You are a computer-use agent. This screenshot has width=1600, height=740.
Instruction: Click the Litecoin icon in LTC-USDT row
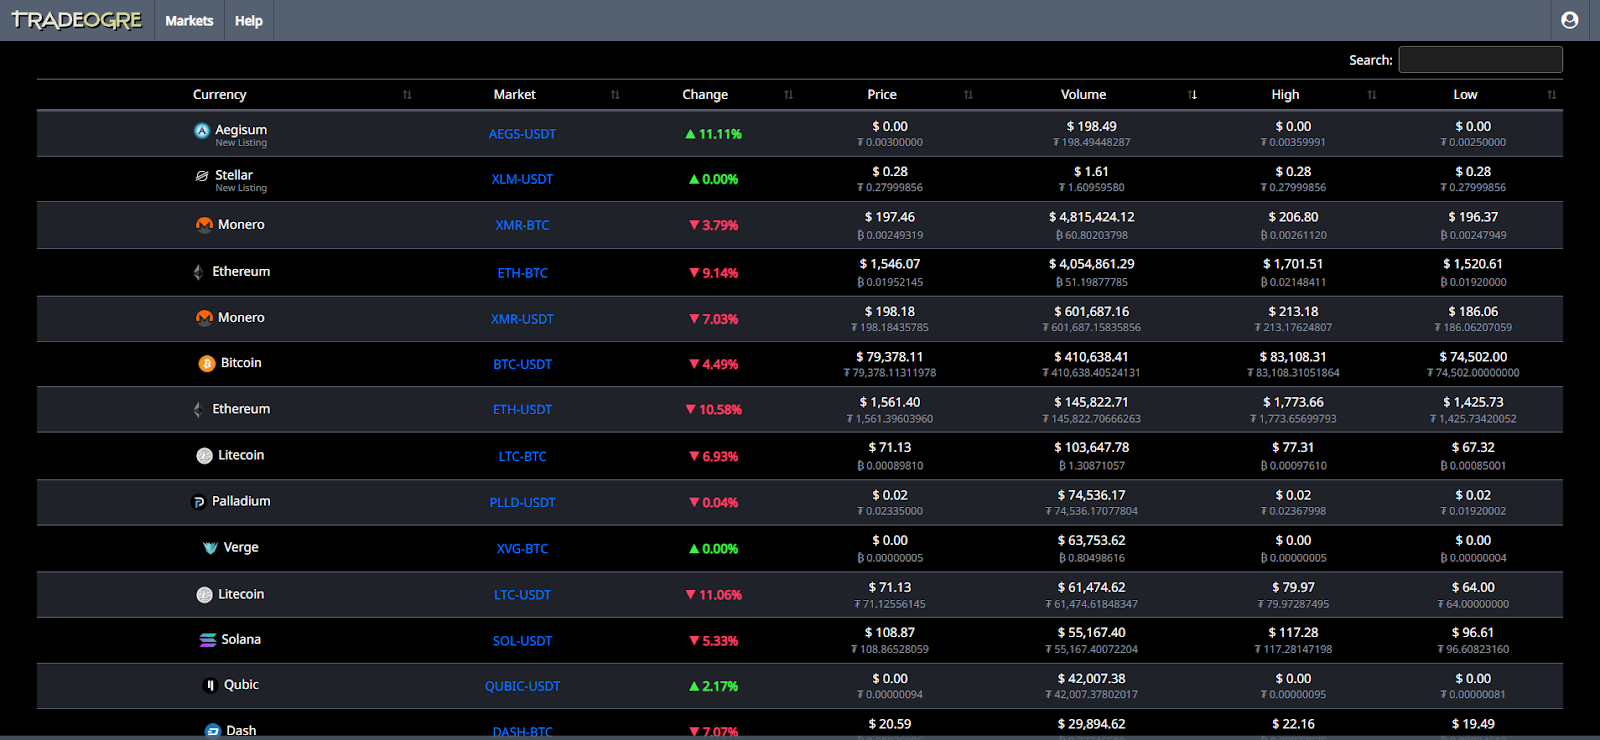click(204, 595)
